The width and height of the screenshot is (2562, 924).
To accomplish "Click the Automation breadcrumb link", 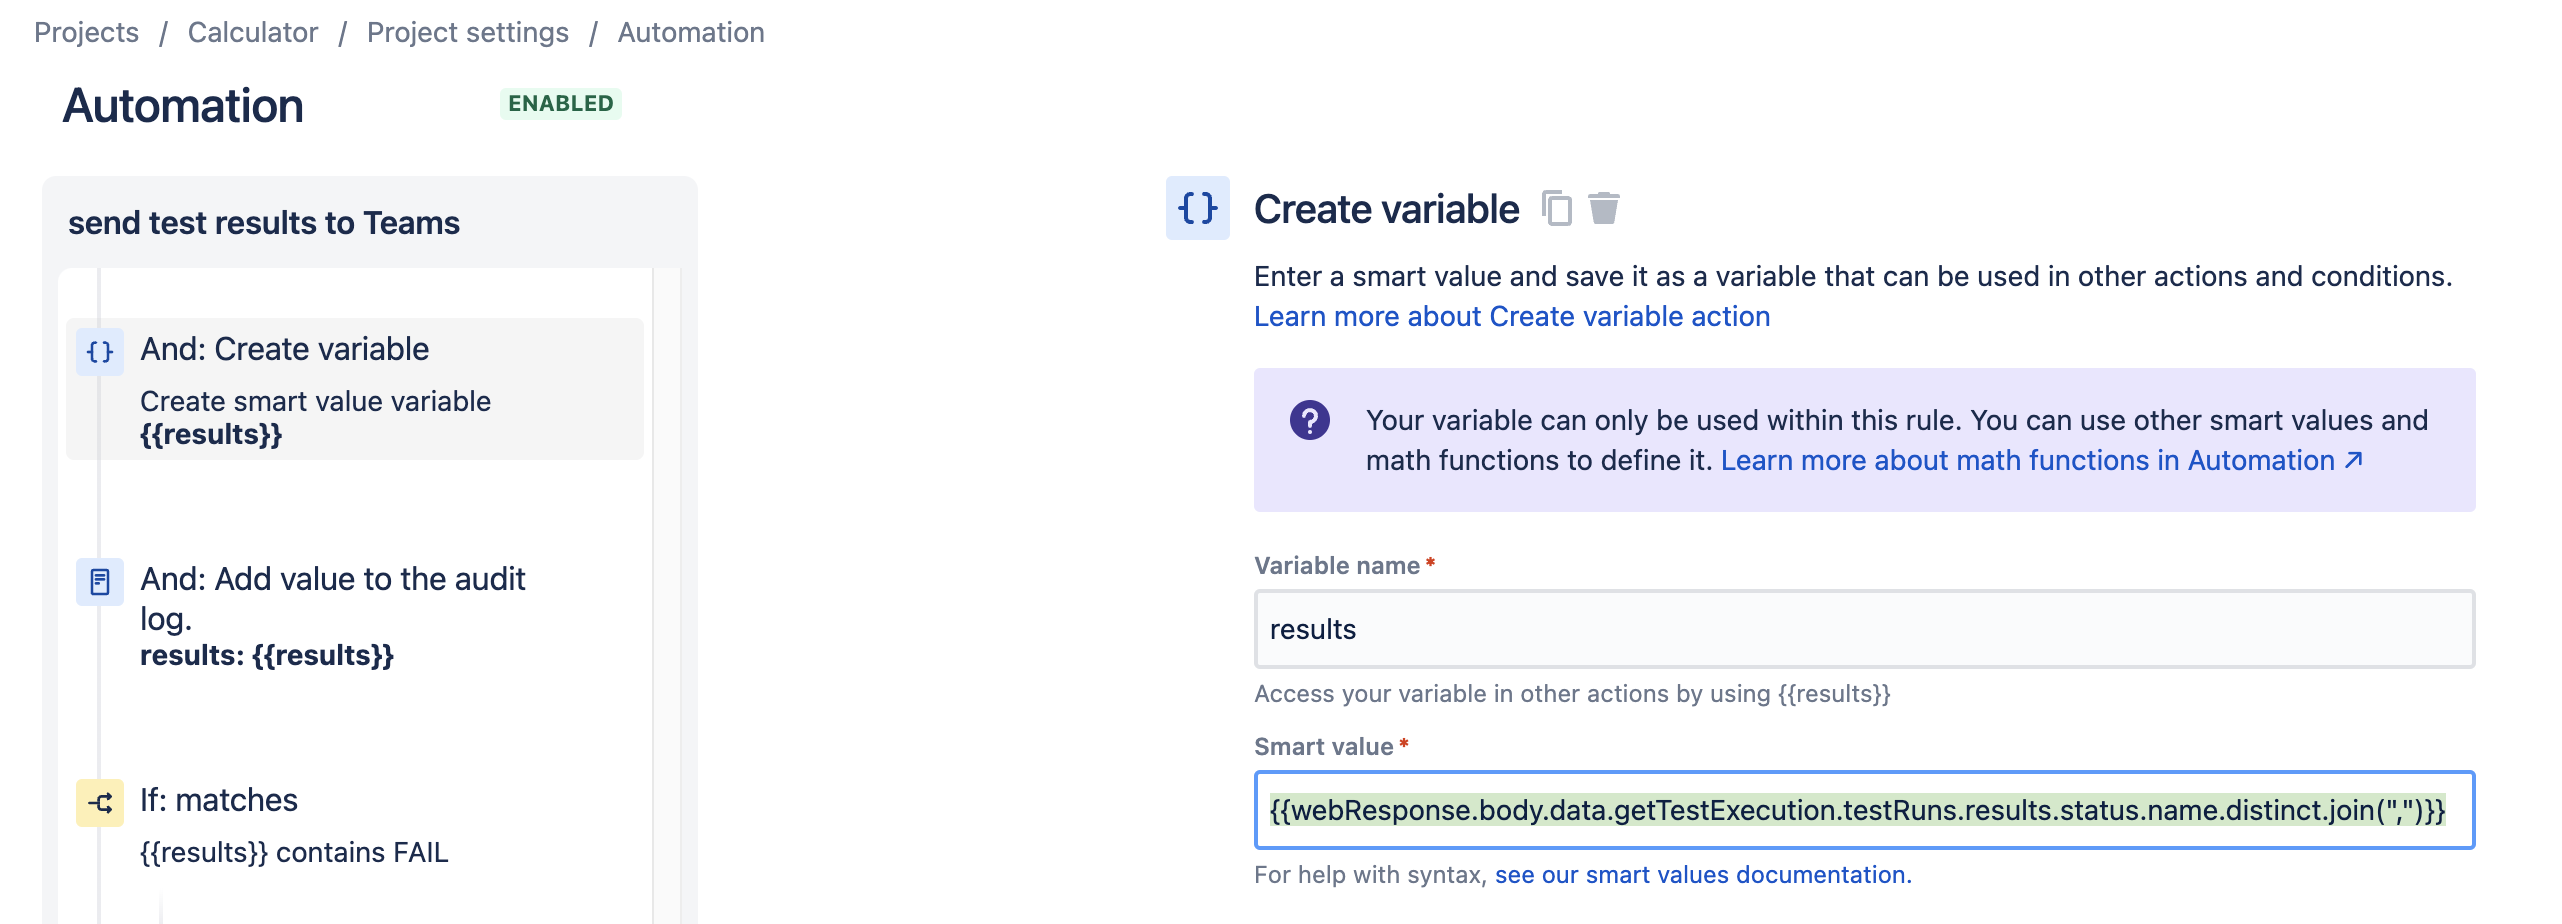I will [x=691, y=32].
